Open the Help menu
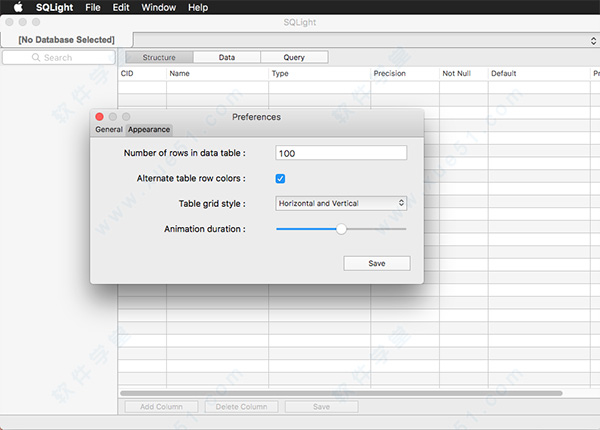Screen dimensions: 600x430 [198, 7]
